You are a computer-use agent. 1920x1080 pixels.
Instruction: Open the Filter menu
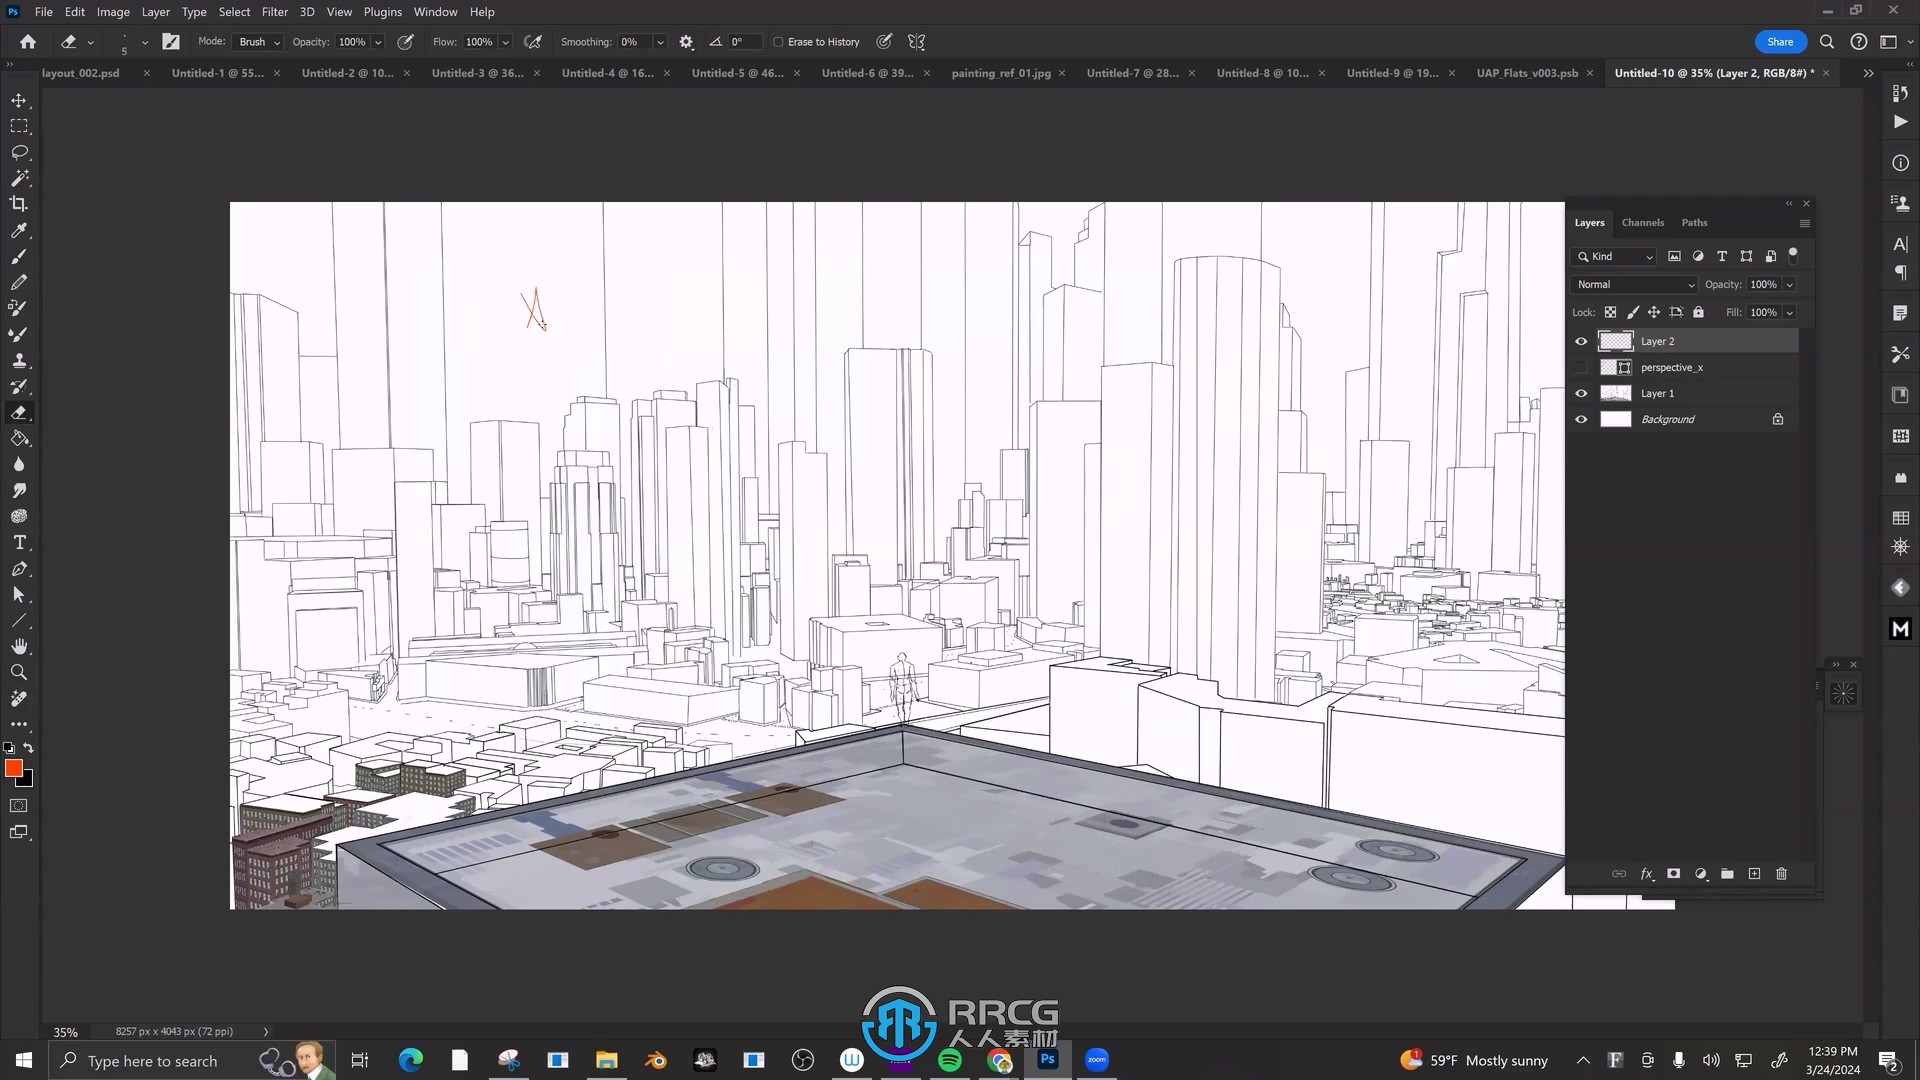click(274, 12)
